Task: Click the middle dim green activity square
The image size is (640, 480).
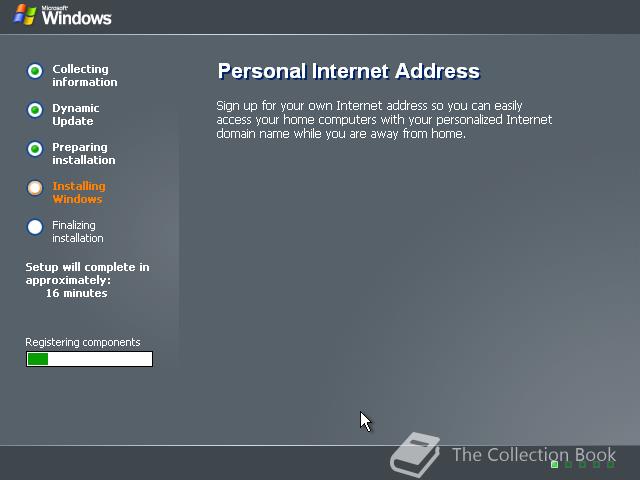Action: pyautogui.click(x=582, y=464)
